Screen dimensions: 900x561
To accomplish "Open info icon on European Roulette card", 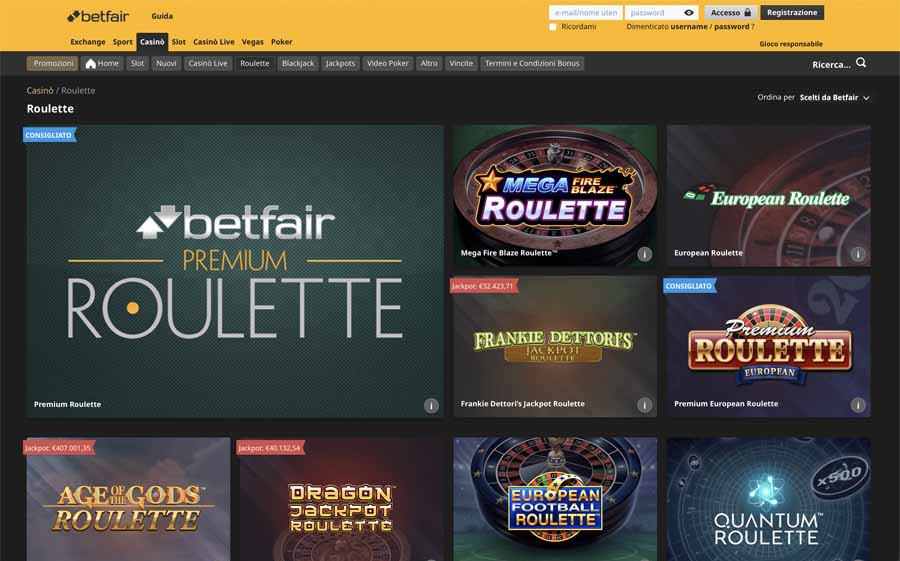I will [x=858, y=254].
